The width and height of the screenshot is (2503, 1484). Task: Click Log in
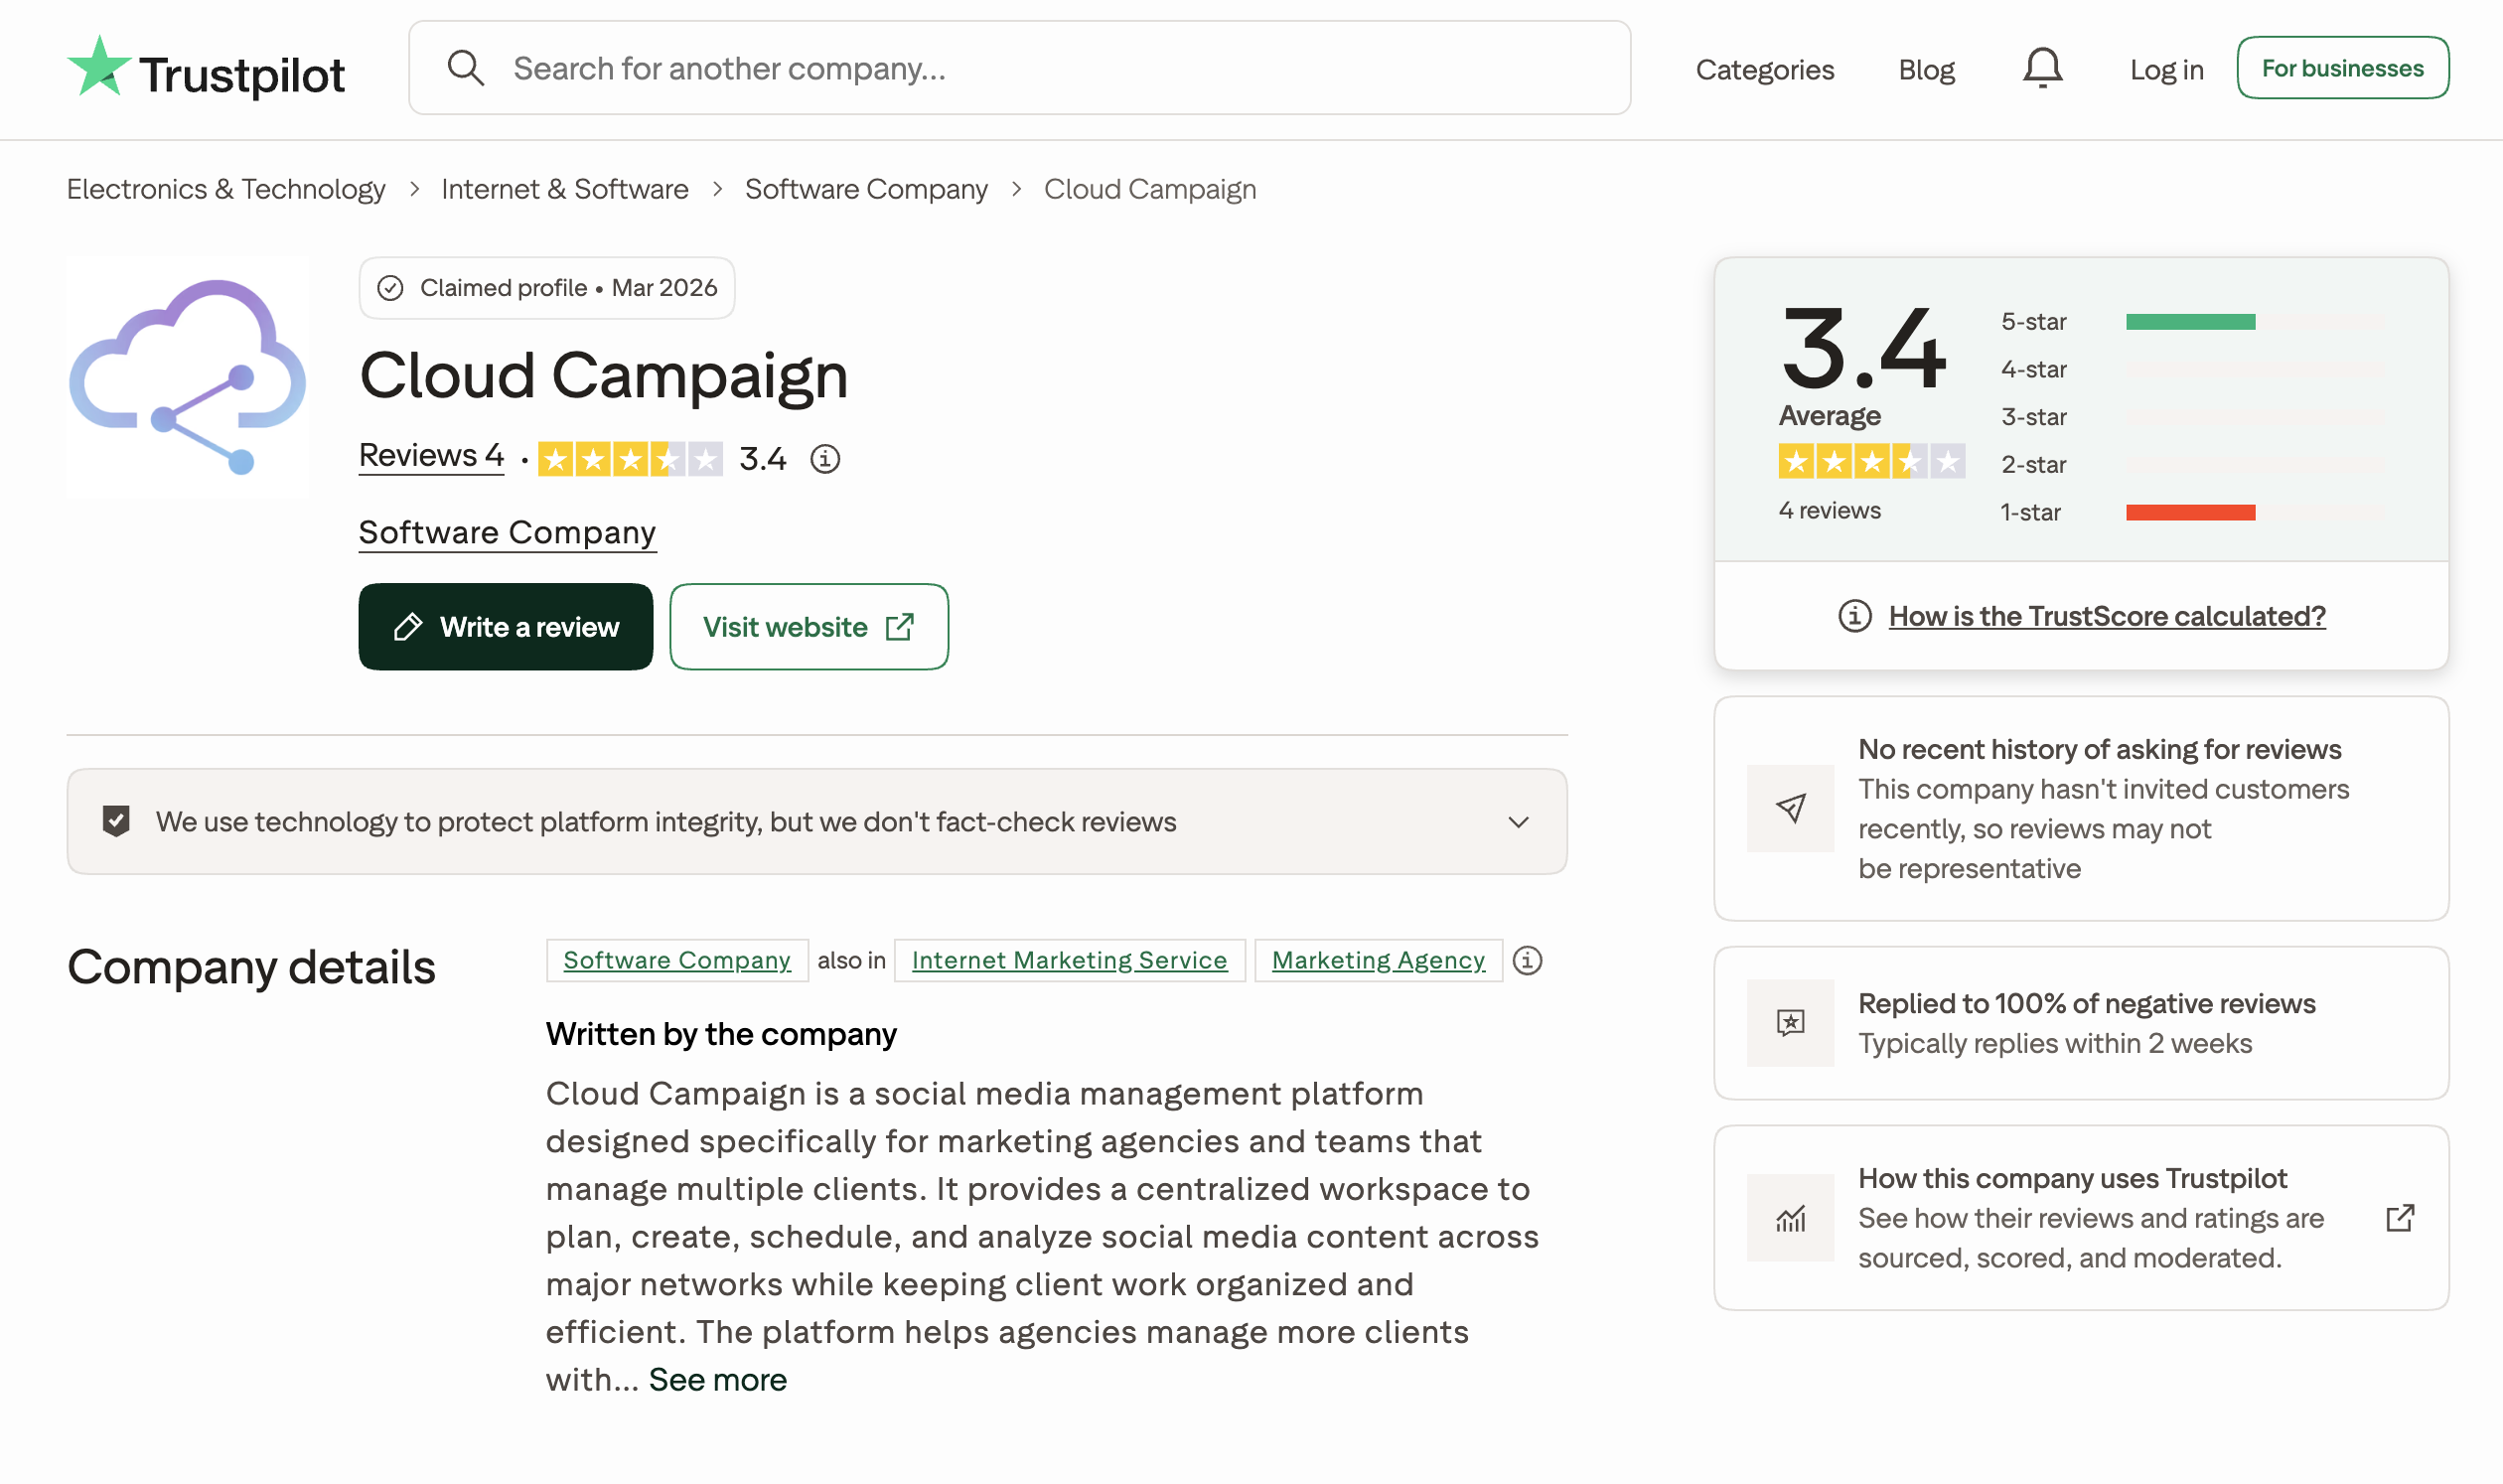[2166, 69]
